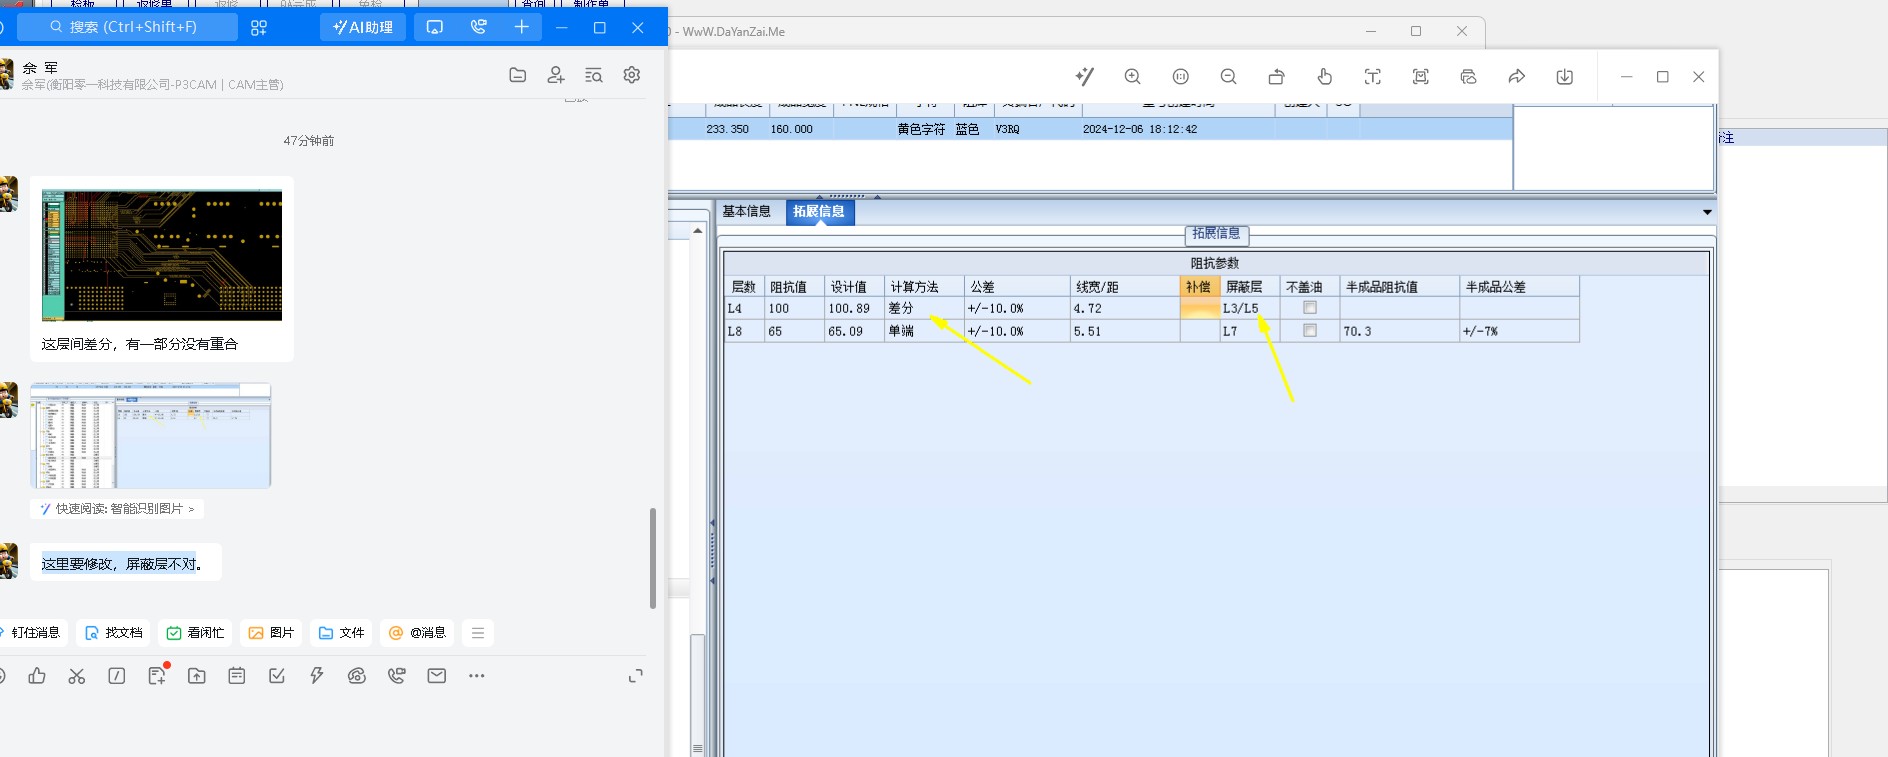Viewport: 1888px width, 757px height.
Task: Click the text recognition icon
Action: (1373, 77)
